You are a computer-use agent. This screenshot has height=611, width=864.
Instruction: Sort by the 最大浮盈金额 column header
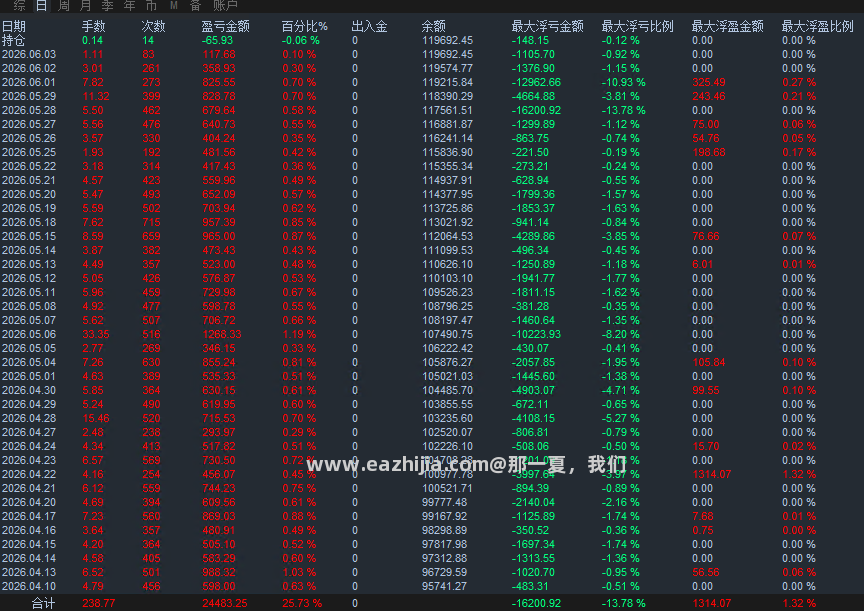click(727, 26)
